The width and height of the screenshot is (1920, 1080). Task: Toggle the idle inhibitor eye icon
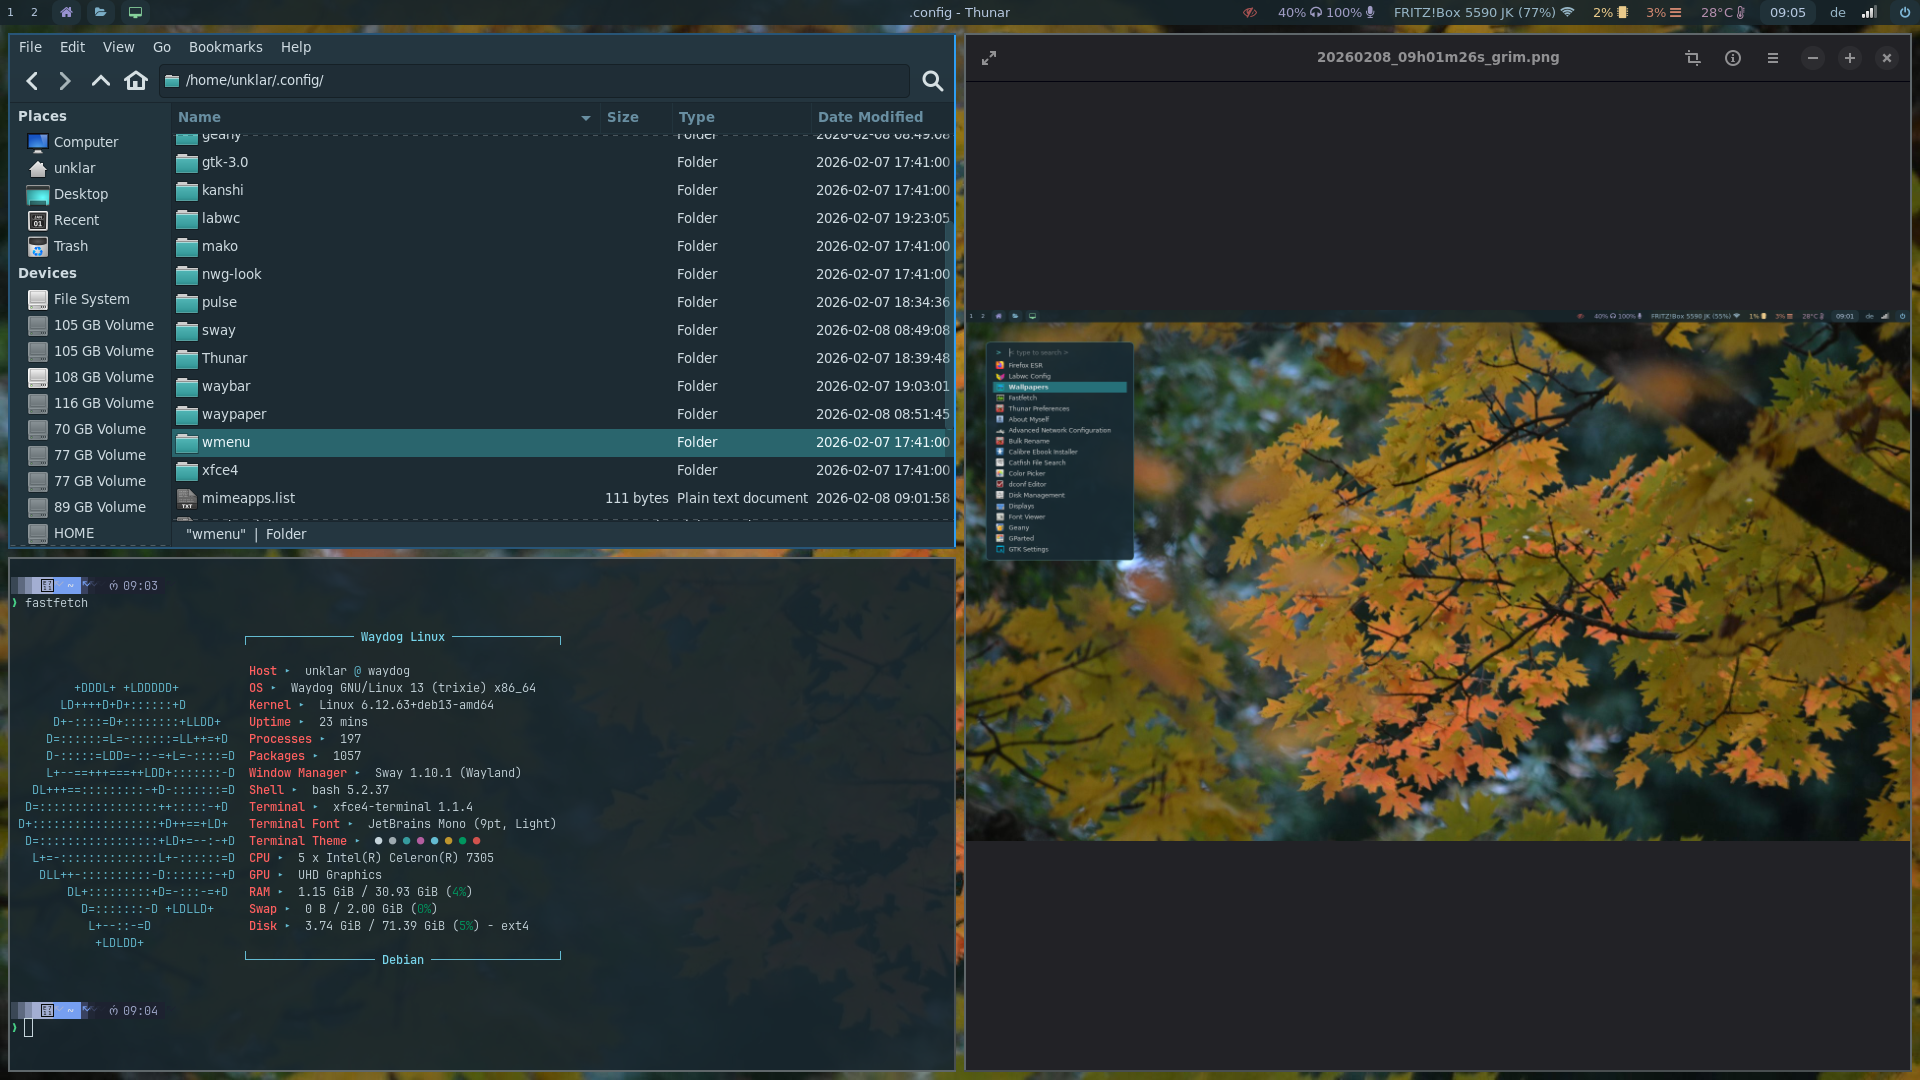[1249, 13]
